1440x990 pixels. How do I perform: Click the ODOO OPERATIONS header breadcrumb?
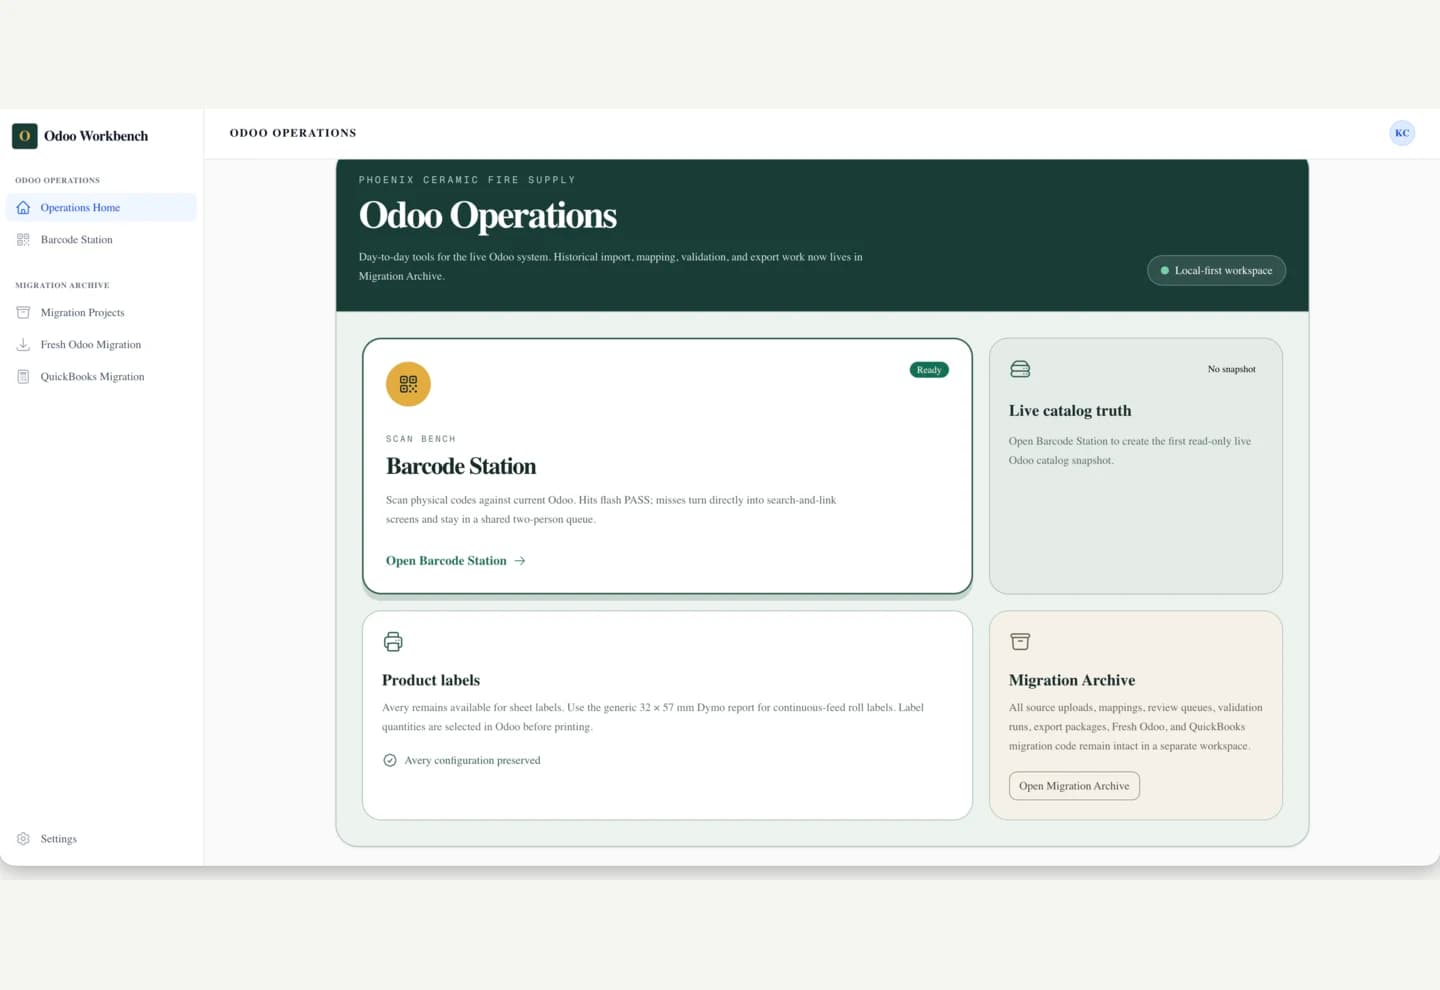coord(293,133)
